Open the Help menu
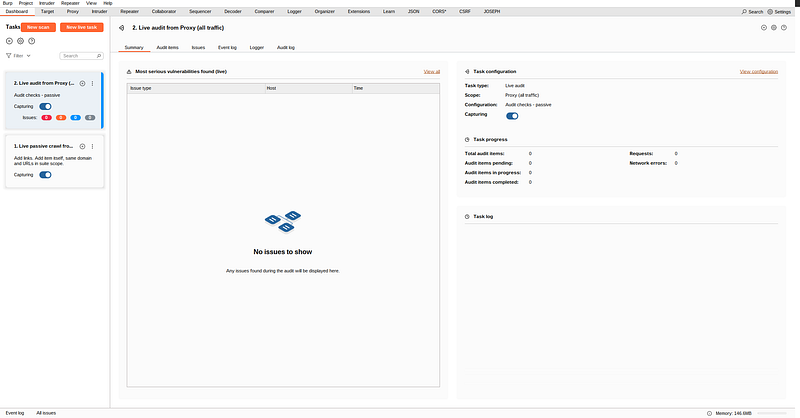The height and width of the screenshot is (418, 800). pos(108,3)
